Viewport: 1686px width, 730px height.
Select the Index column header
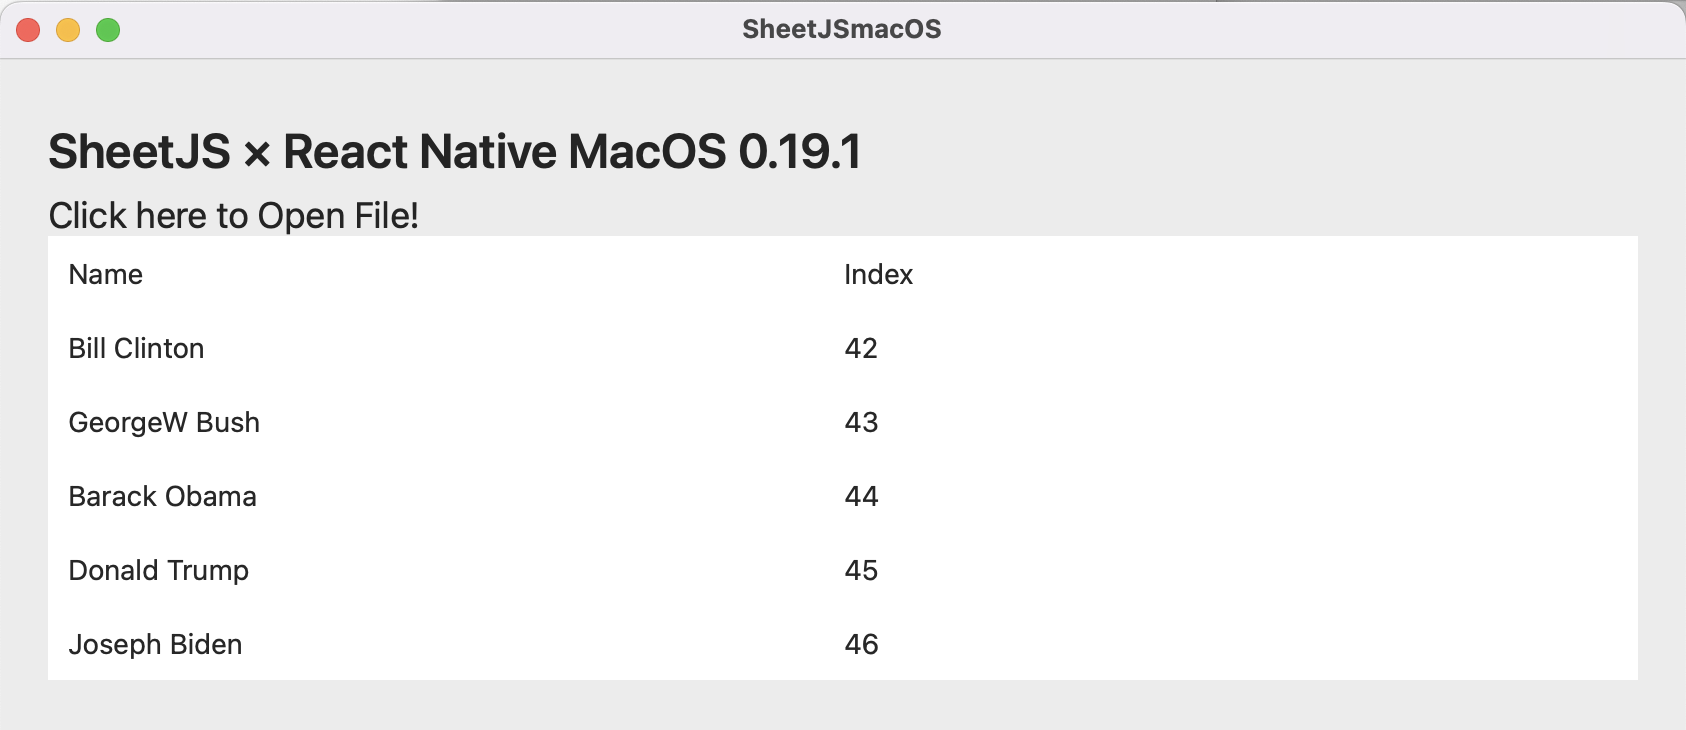pos(878,275)
